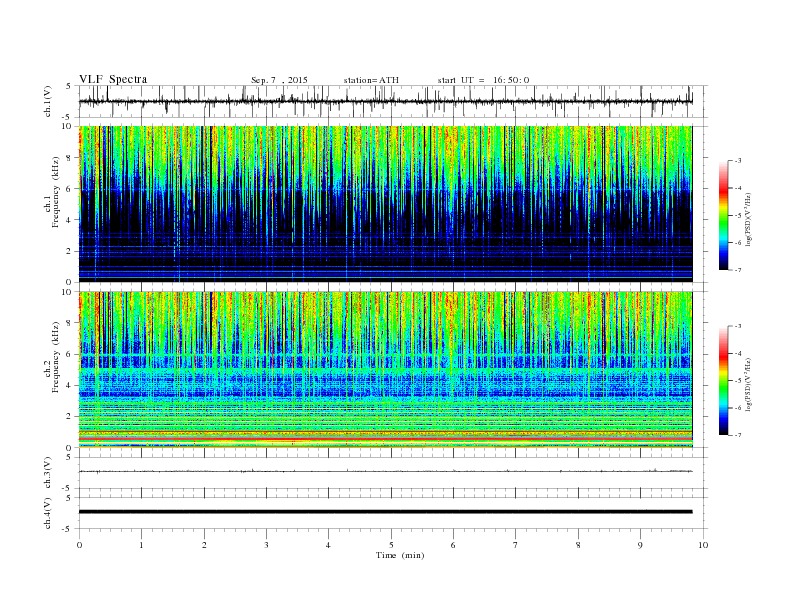
Task: Click the "station=ATH" header label
Action: (371, 80)
